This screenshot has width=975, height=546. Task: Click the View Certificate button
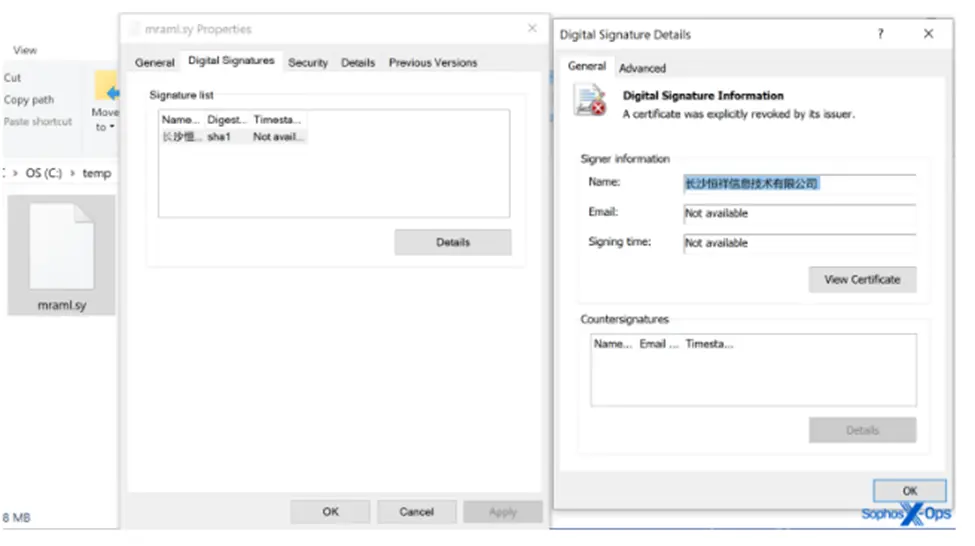click(x=862, y=280)
